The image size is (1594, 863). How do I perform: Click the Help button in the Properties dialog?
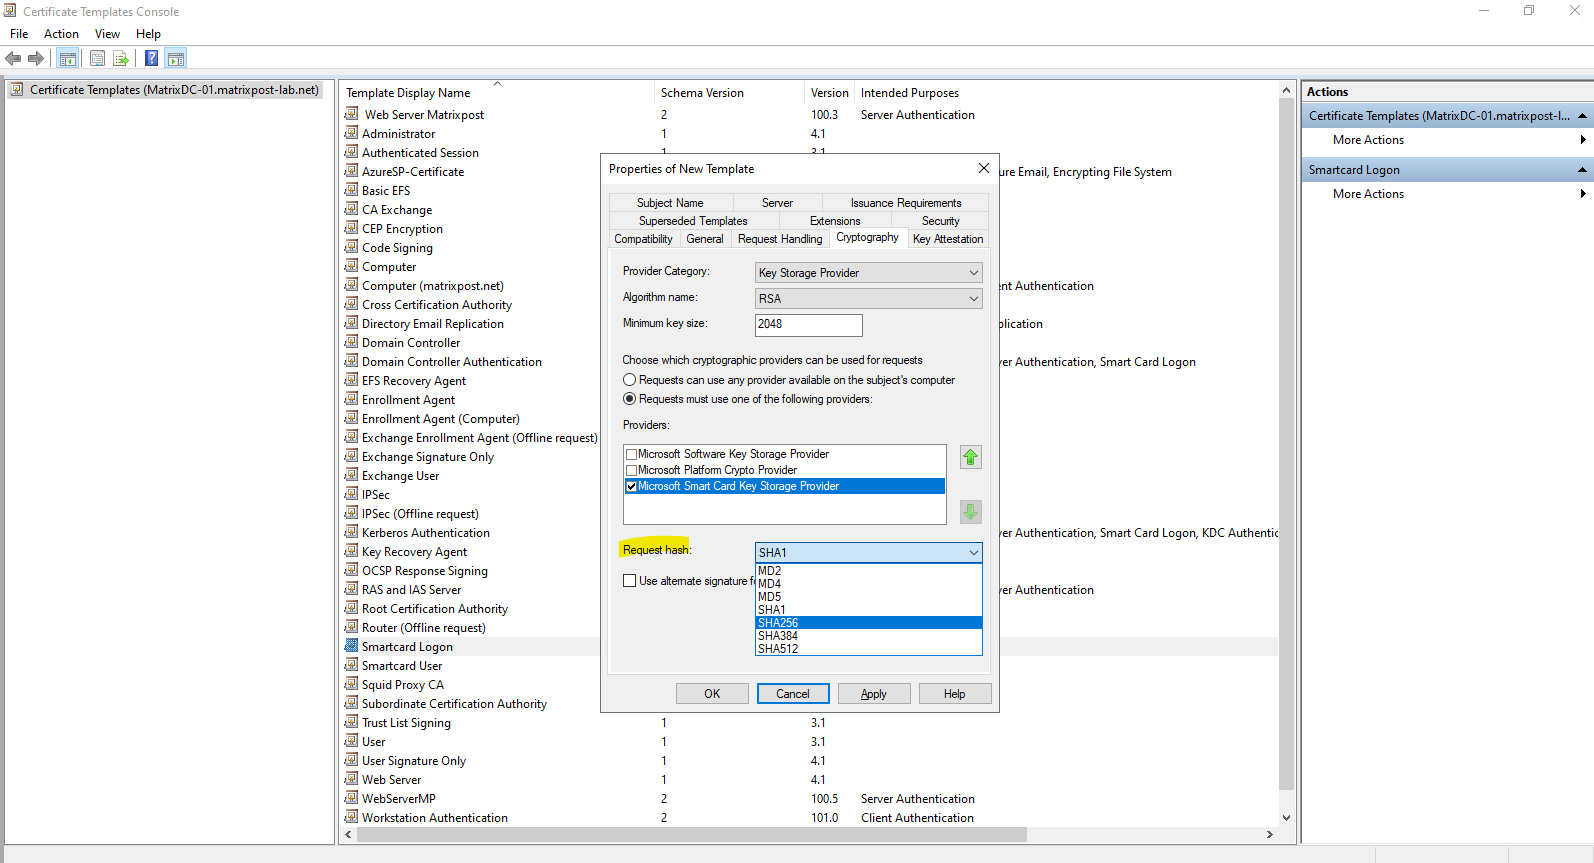(x=955, y=694)
